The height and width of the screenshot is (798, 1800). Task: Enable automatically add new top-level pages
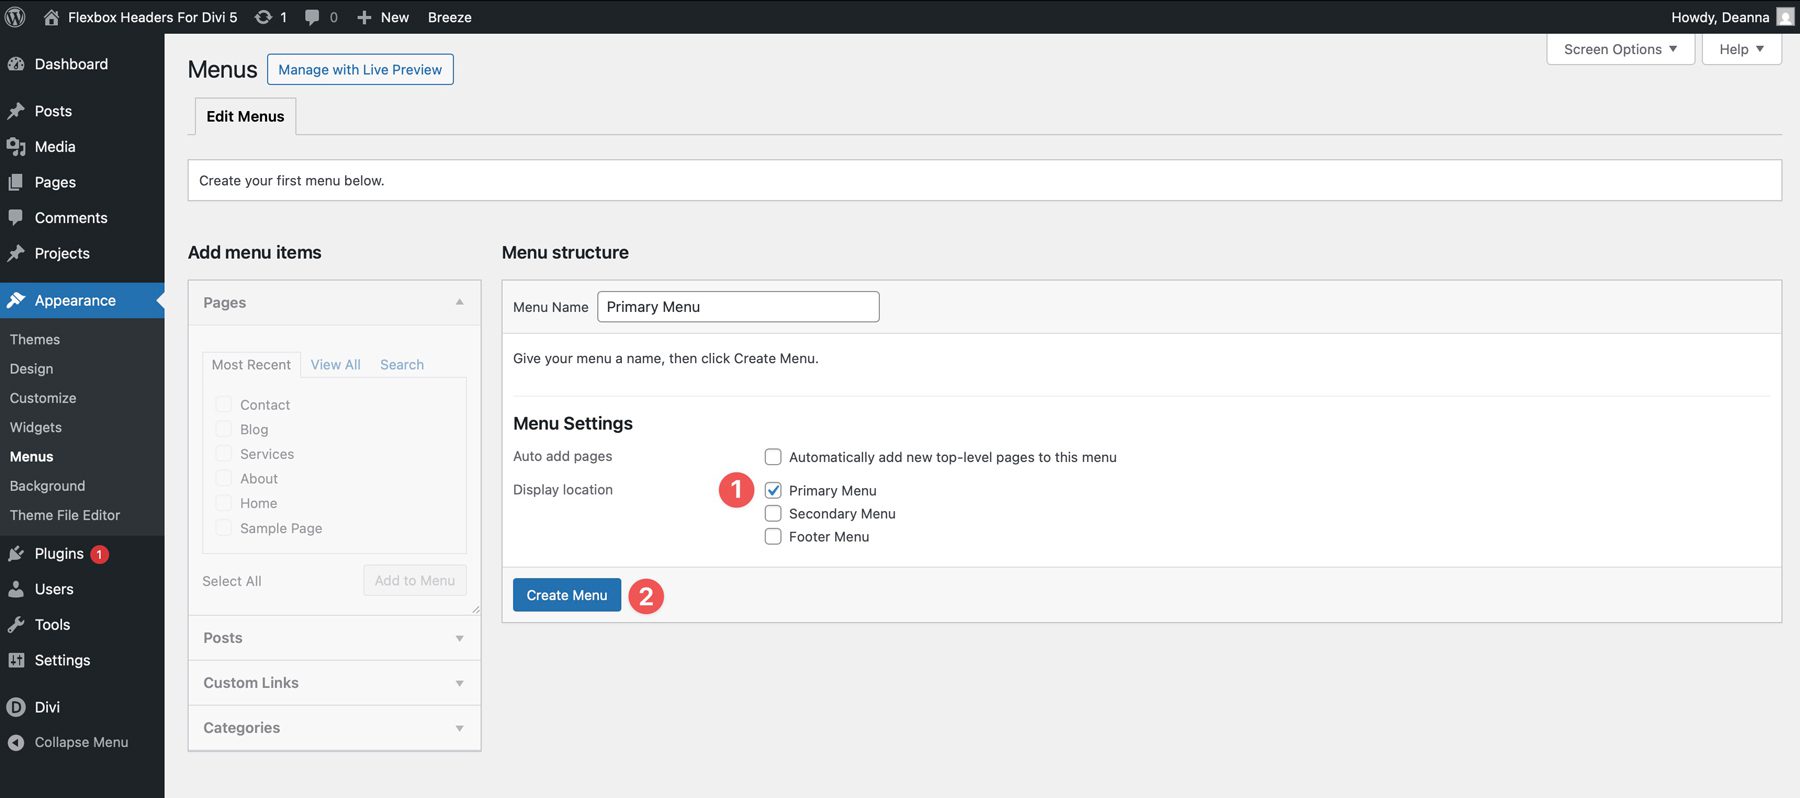(773, 457)
